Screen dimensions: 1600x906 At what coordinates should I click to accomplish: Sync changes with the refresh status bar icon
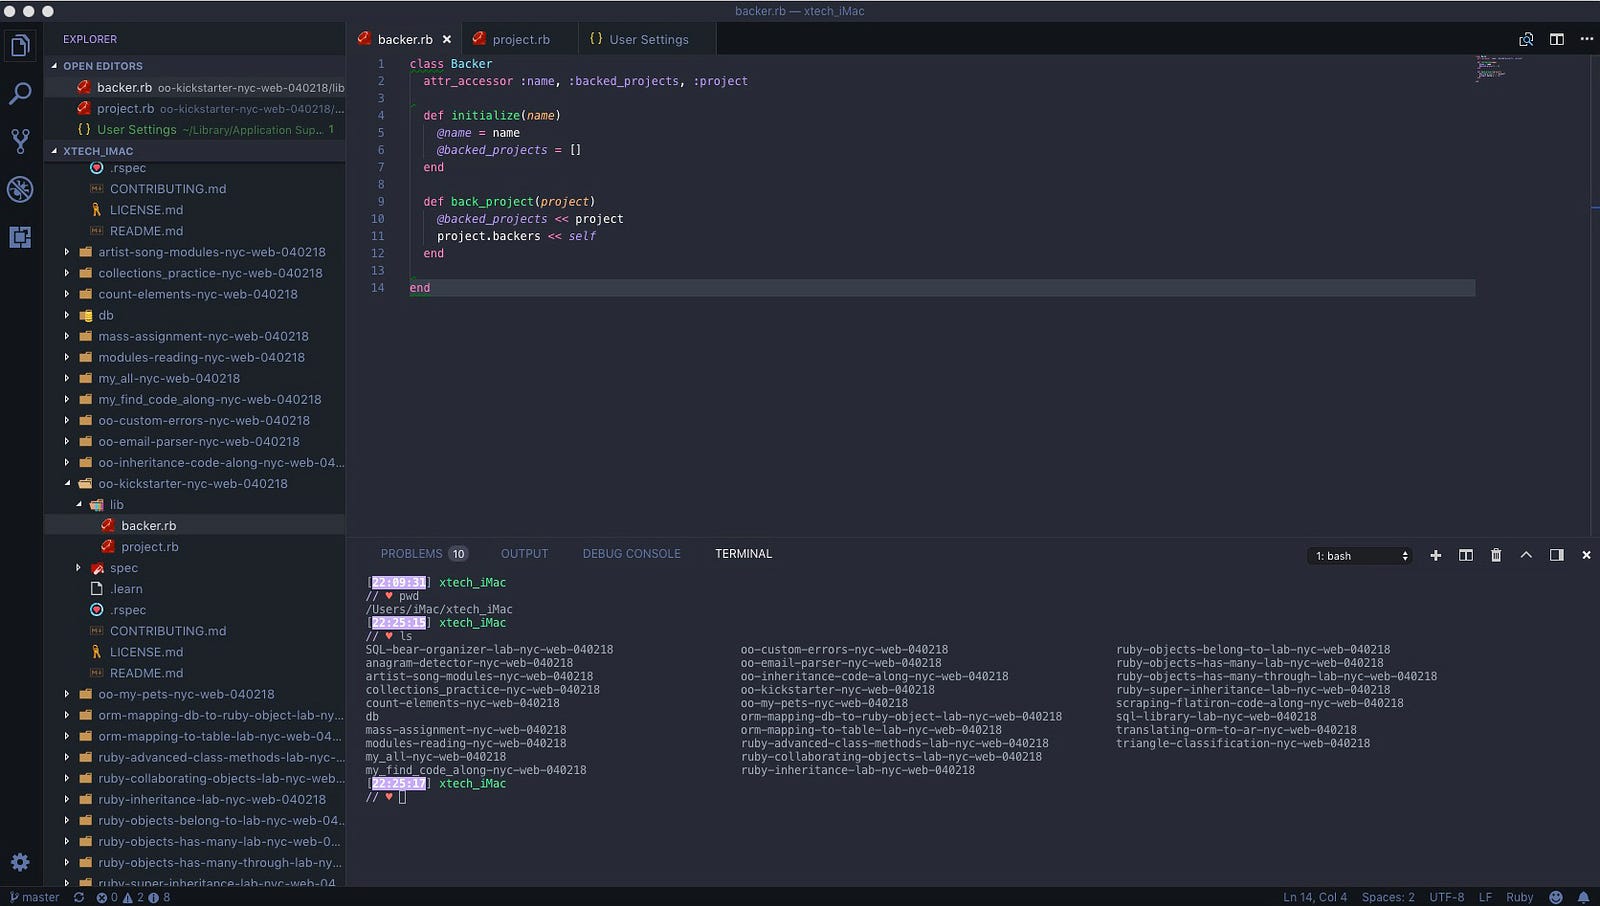pyautogui.click(x=80, y=897)
